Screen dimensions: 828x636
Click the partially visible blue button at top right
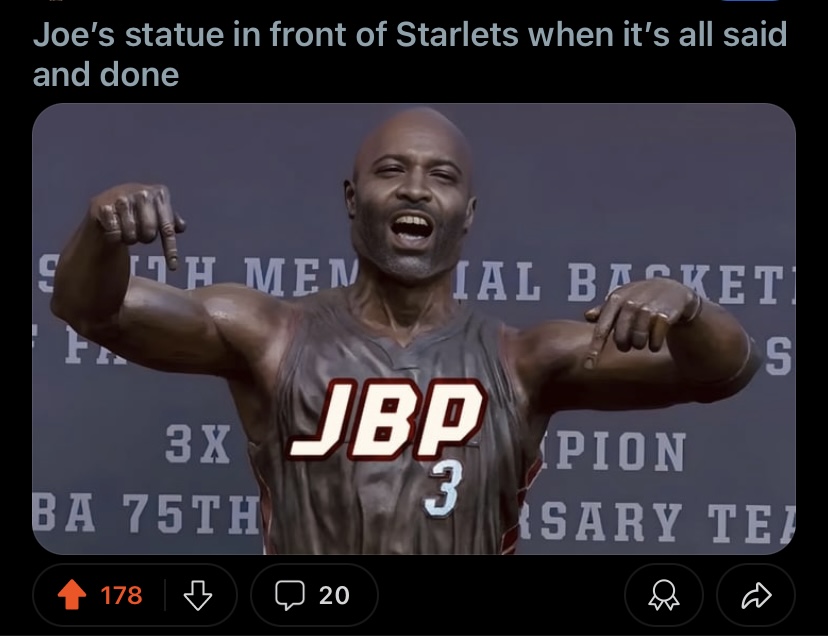pyautogui.click(x=750, y=1)
